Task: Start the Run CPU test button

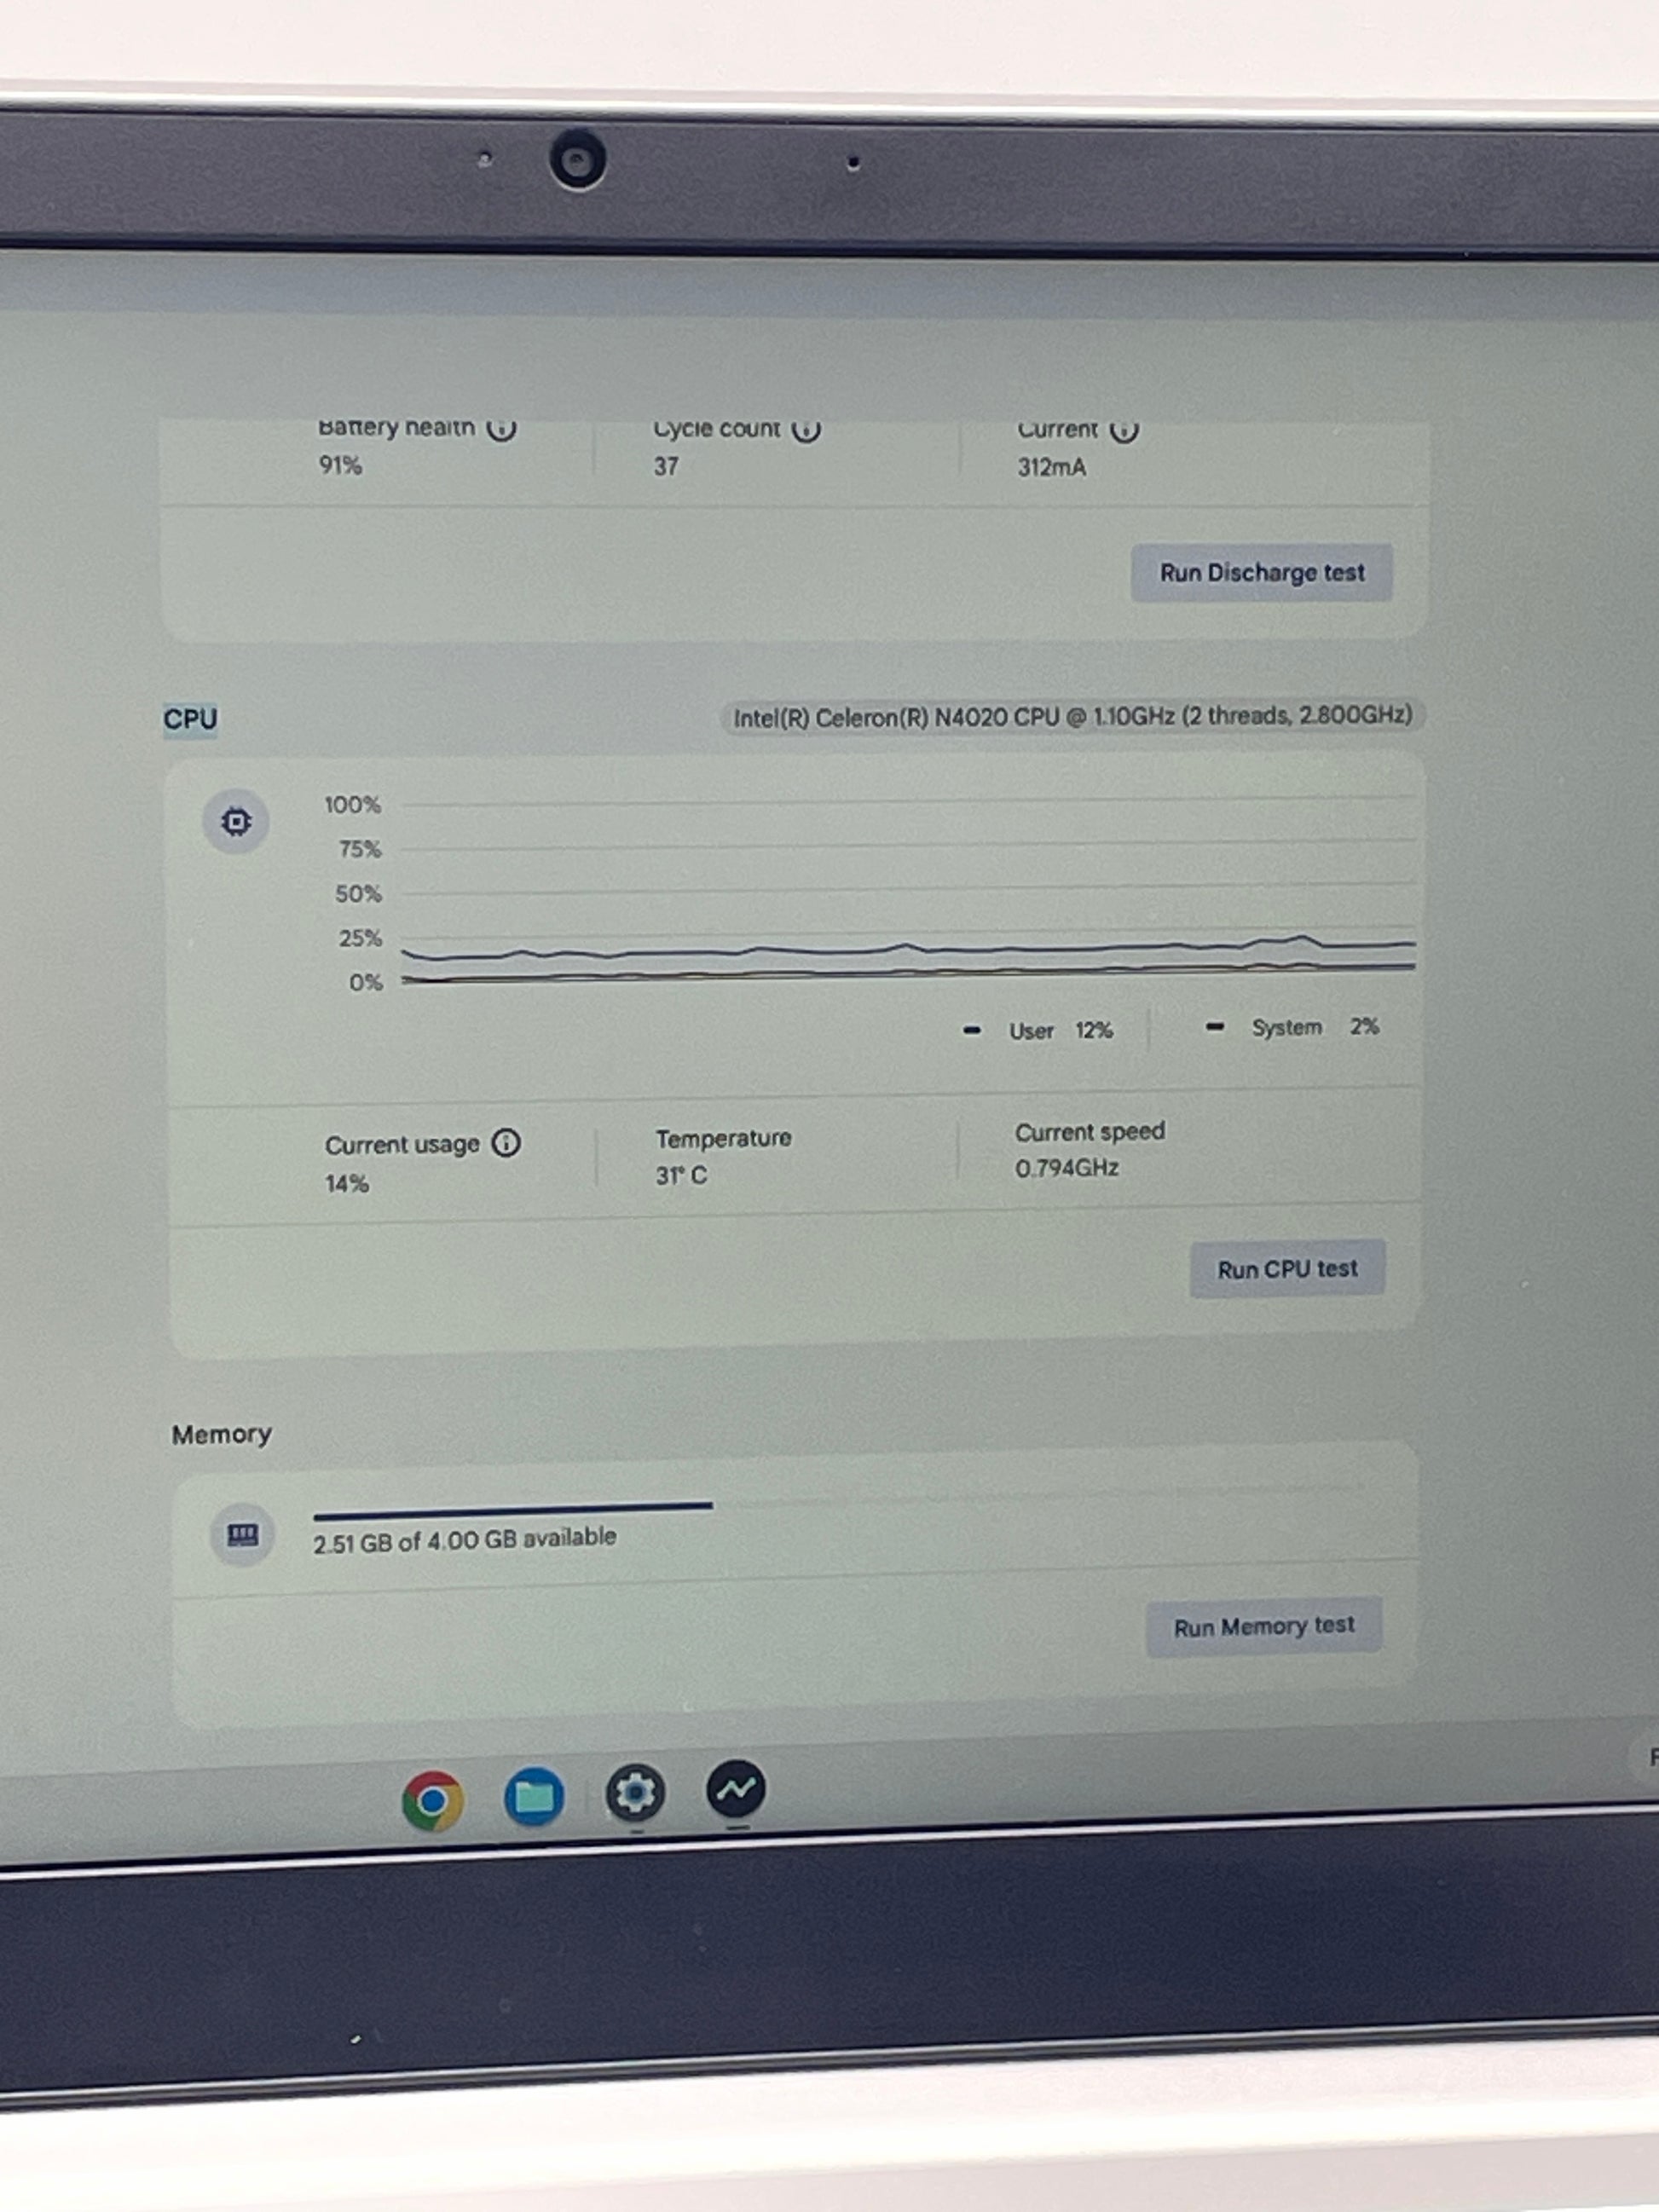Action: tap(1287, 1269)
